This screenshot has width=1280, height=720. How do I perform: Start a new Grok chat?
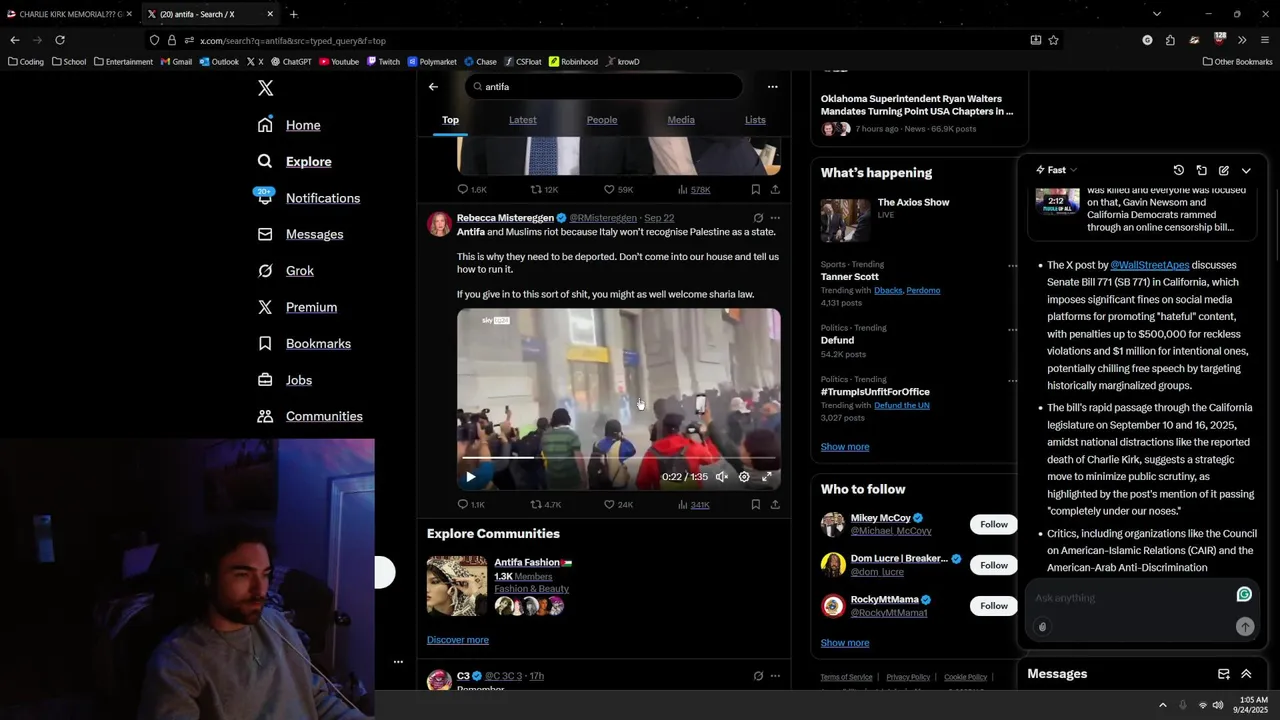(1224, 171)
